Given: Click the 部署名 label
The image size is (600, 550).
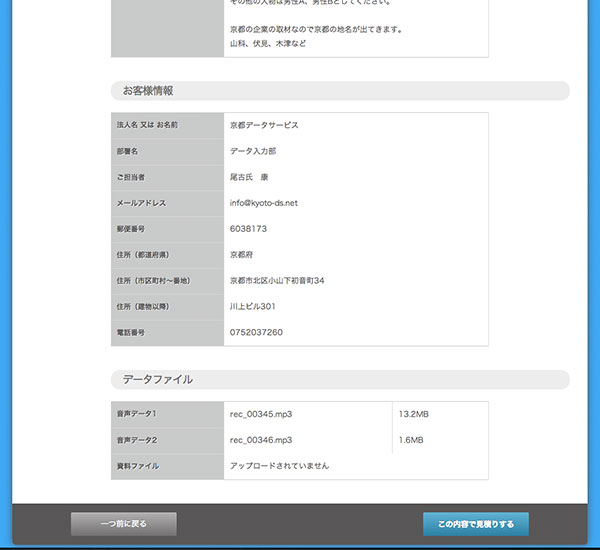Looking at the screenshot, I should point(127,151).
